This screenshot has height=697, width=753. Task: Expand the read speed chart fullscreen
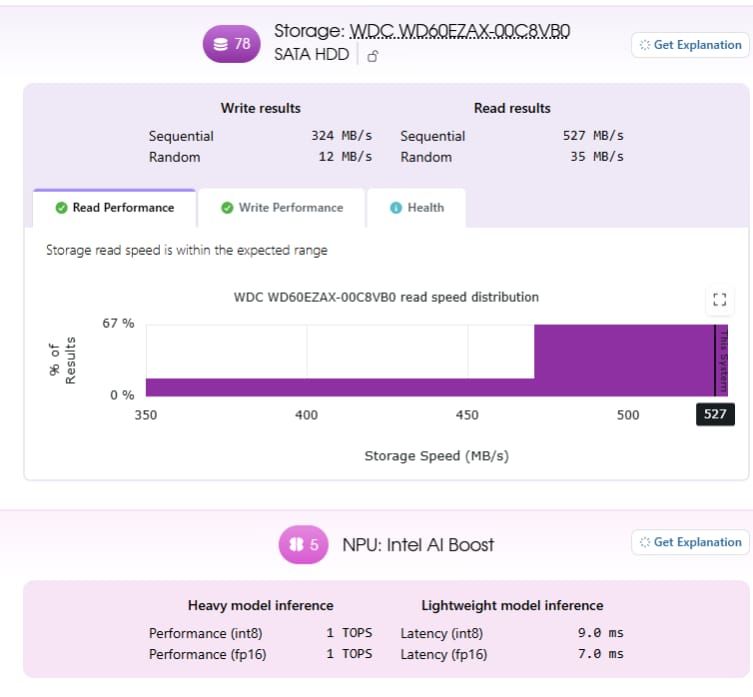click(719, 300)
